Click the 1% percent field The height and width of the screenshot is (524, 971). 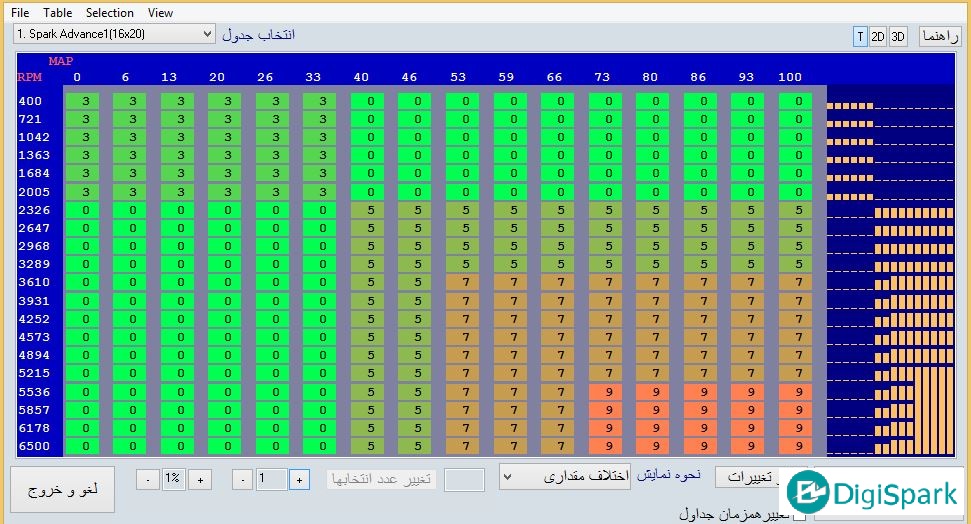click(173, 479)
